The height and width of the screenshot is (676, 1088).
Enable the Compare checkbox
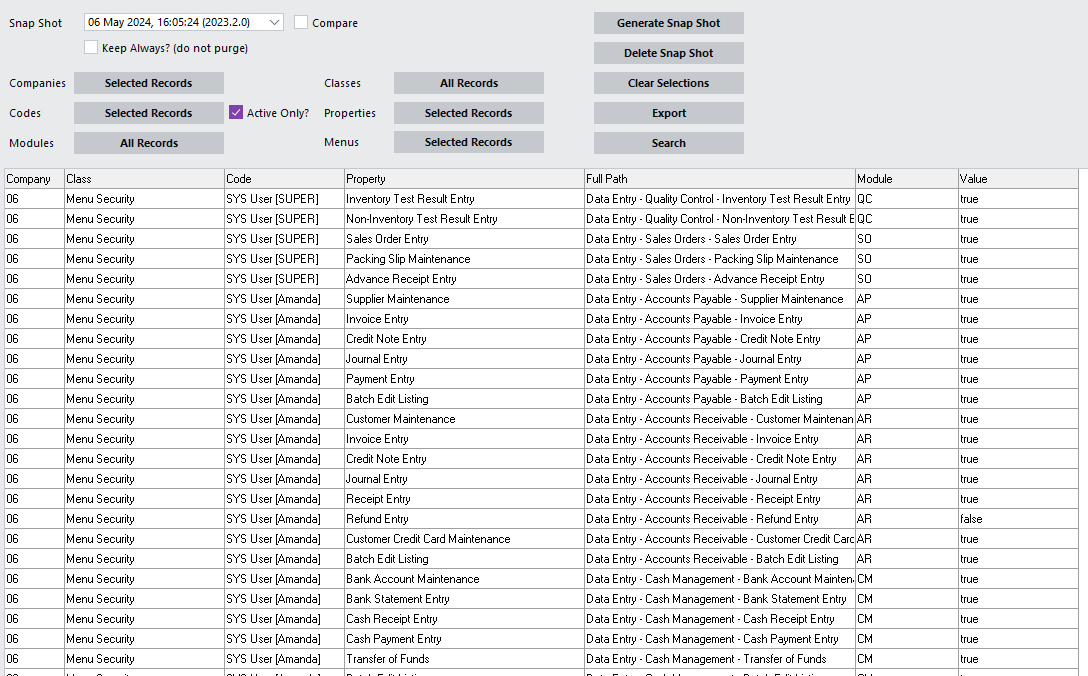300,22
